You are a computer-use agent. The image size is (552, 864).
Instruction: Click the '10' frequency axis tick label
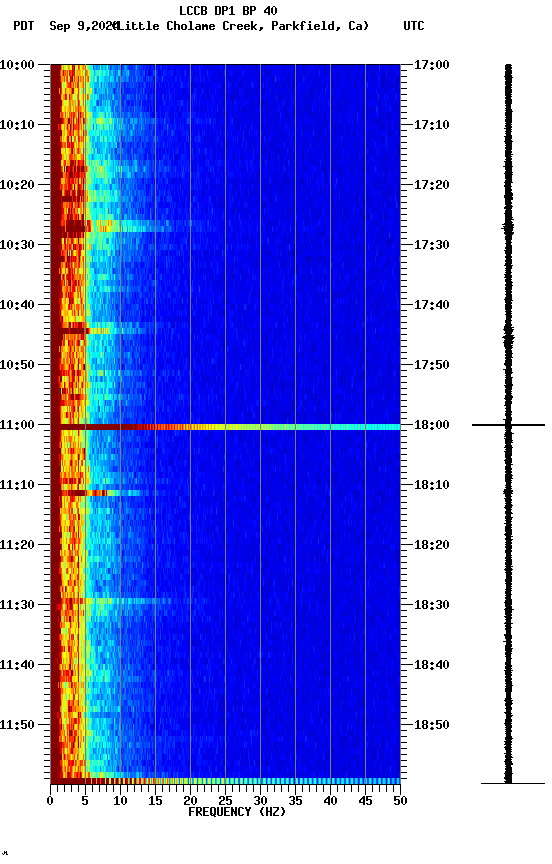120,802
